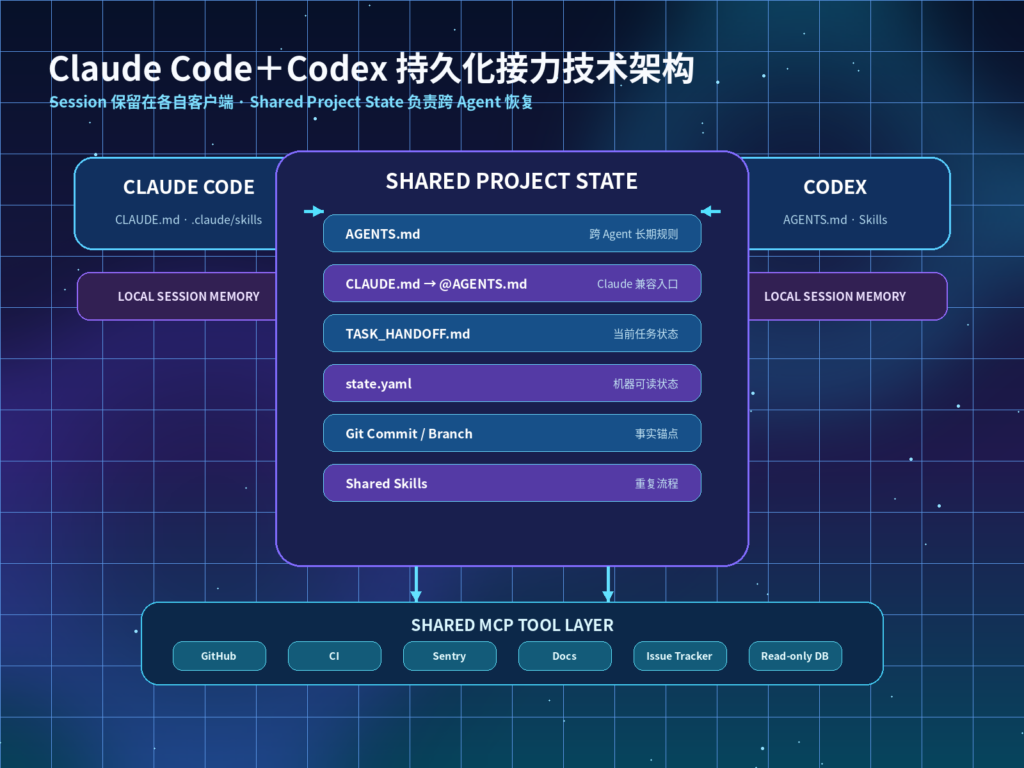This screenshot has width=1024, height=768.
Task: Select the Git Commit / Branch row
Action: (512, 433)
